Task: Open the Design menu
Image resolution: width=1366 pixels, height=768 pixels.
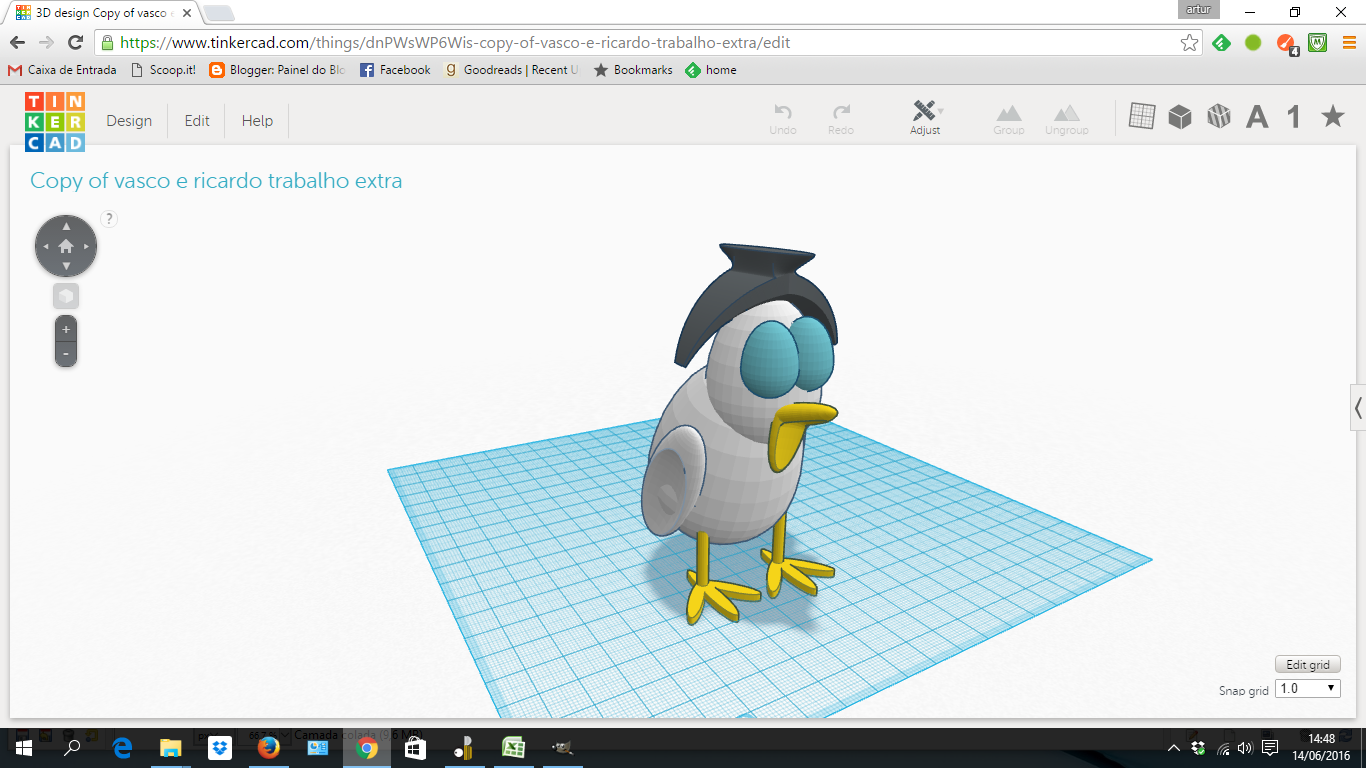Action: (129, 121)
